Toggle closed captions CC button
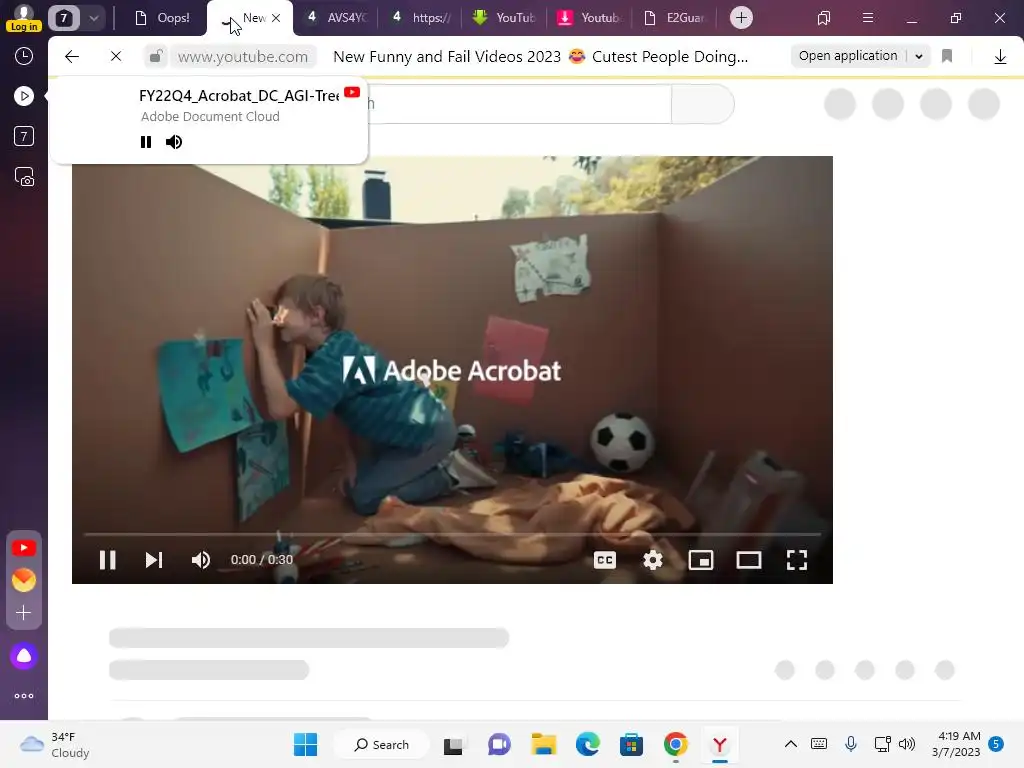This screenshot has width=1024, height=768. [x=605, y=560]
